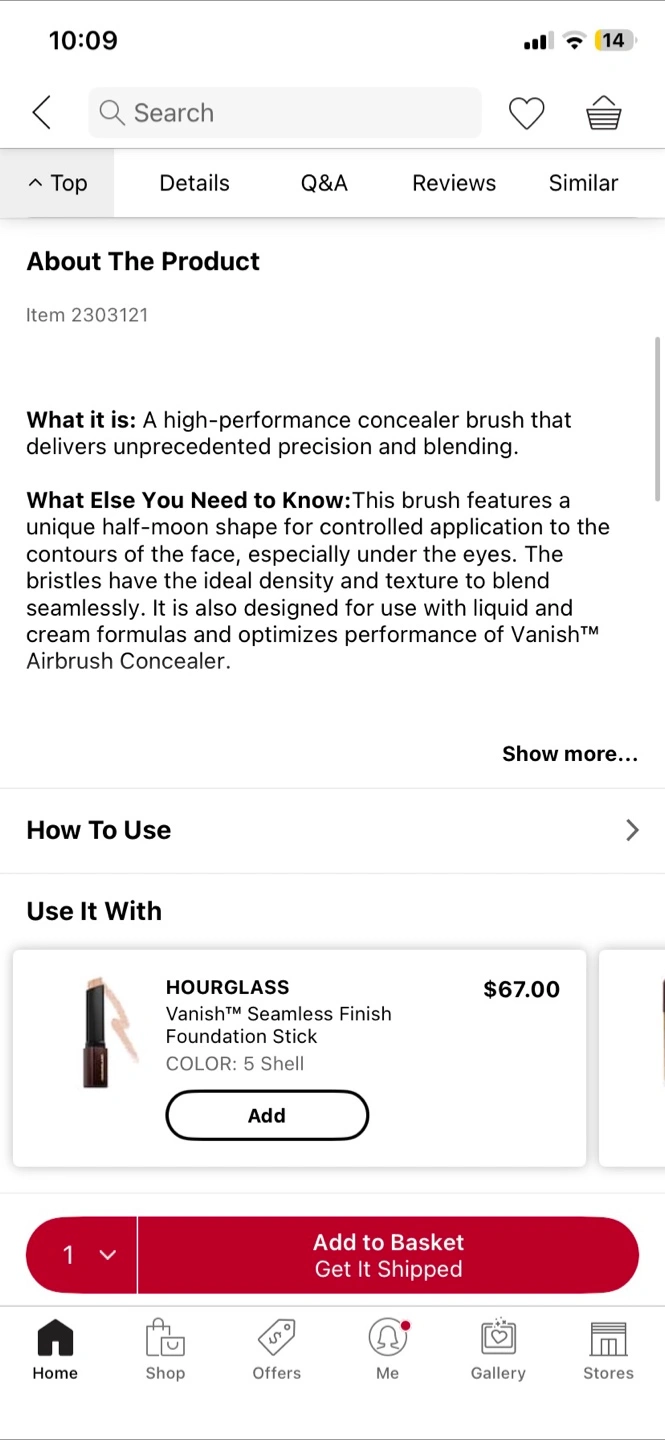665x1440 pixels.
Task: Add the Vanish Foundation Stick
Action: 267,1115
